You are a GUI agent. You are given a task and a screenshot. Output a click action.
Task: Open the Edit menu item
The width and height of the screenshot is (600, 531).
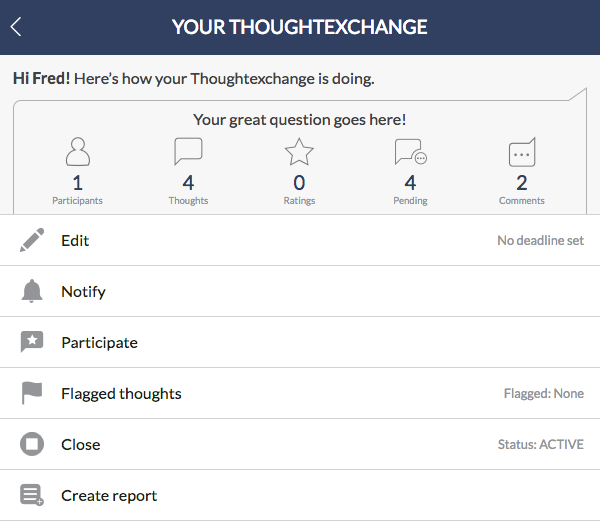click(x=300, y=240)
